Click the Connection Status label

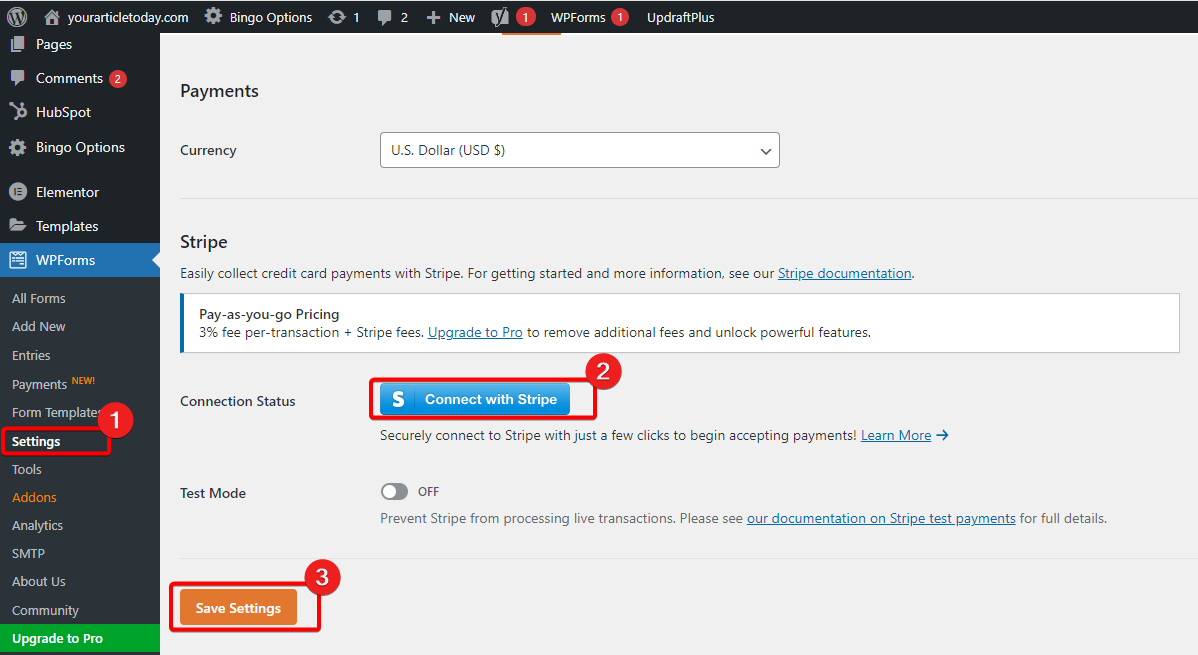pos(238,401)
